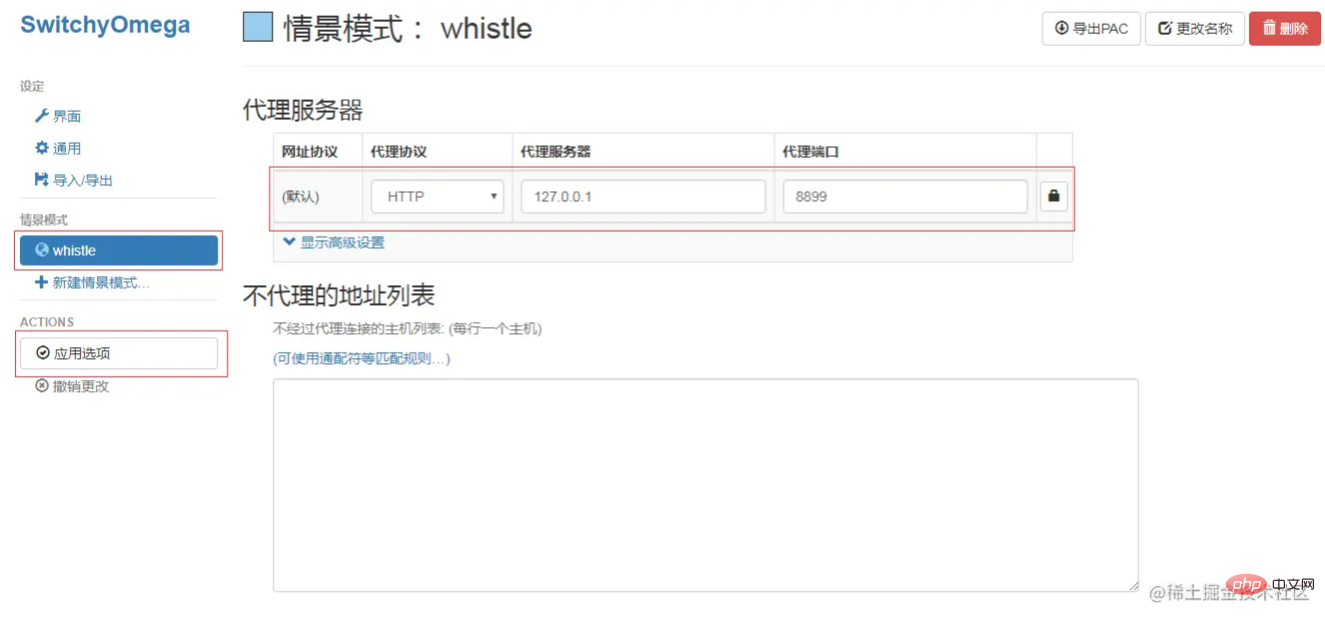This screenshot has height=617, width=1325.
Task: Click the save icon for 导入/导出
Action: point(42,180)
